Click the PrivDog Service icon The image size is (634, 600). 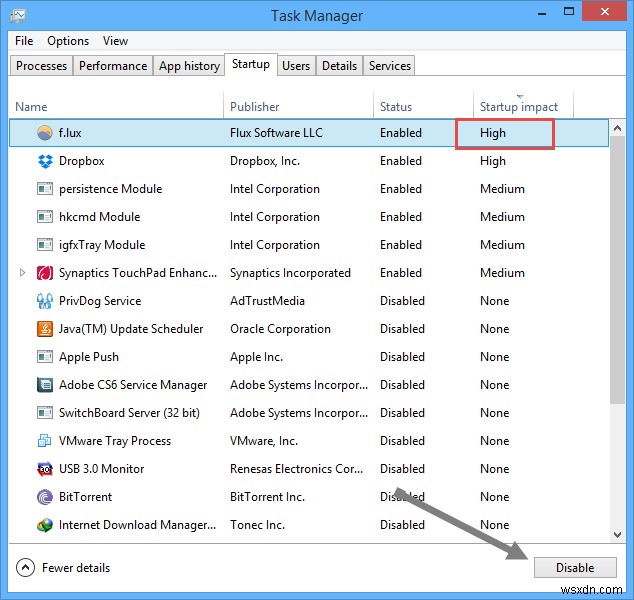click(44, 301)
